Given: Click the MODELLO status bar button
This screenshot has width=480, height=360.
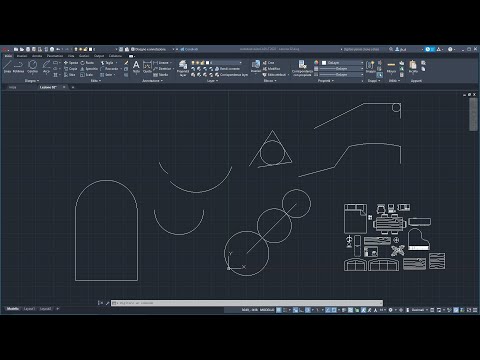Looking at the screenshot, I should pos(267,310).
